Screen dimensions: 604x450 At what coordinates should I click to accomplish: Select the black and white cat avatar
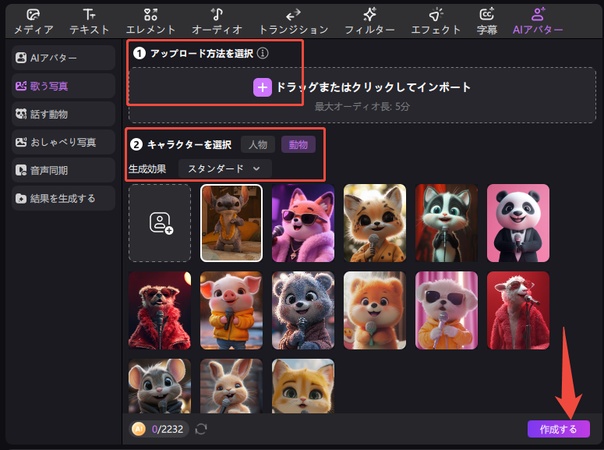[x=446, y=223]
